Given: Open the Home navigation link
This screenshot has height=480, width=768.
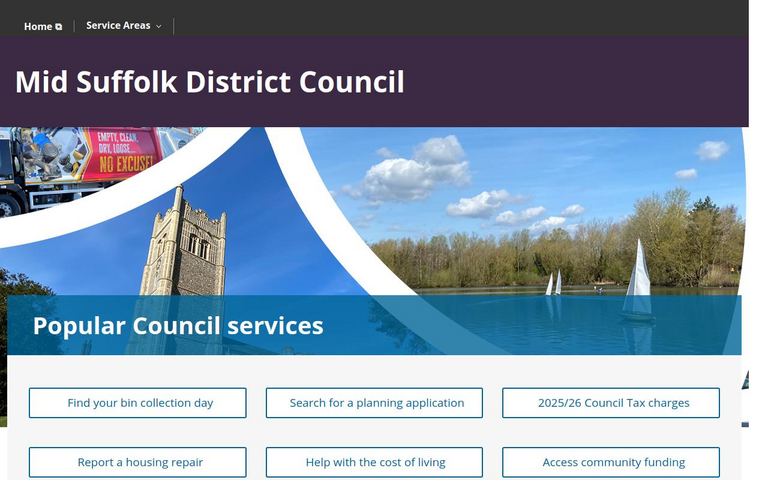Looking at the screenshot, I should click(38, 27).
